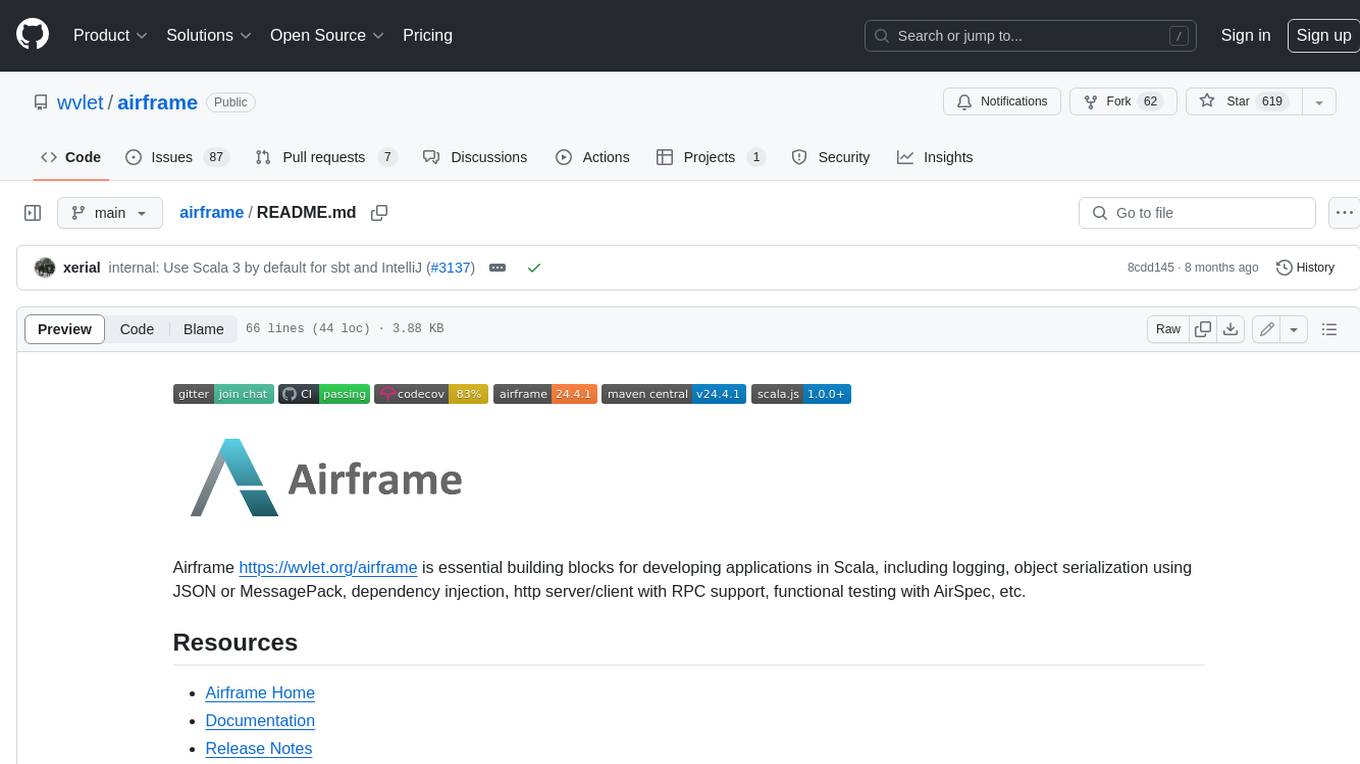The height and width of the screenshot is (764, 1360).
Task: Click the airframe breadcrumb link
Action: coord(211,213)
